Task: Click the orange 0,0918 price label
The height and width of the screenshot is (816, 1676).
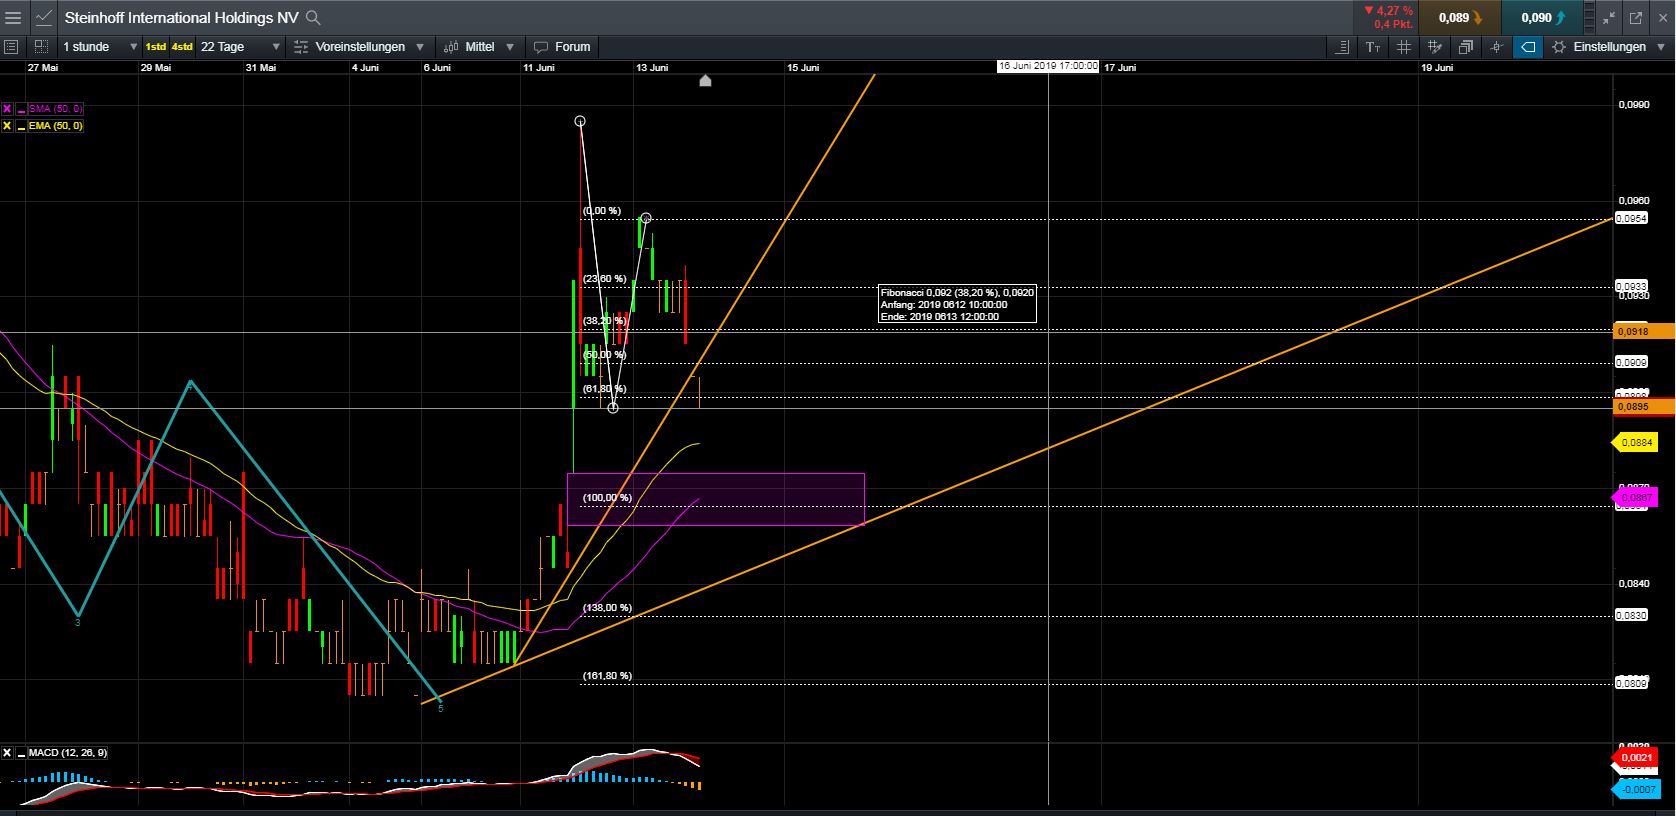Action: tap(1644, 331)
